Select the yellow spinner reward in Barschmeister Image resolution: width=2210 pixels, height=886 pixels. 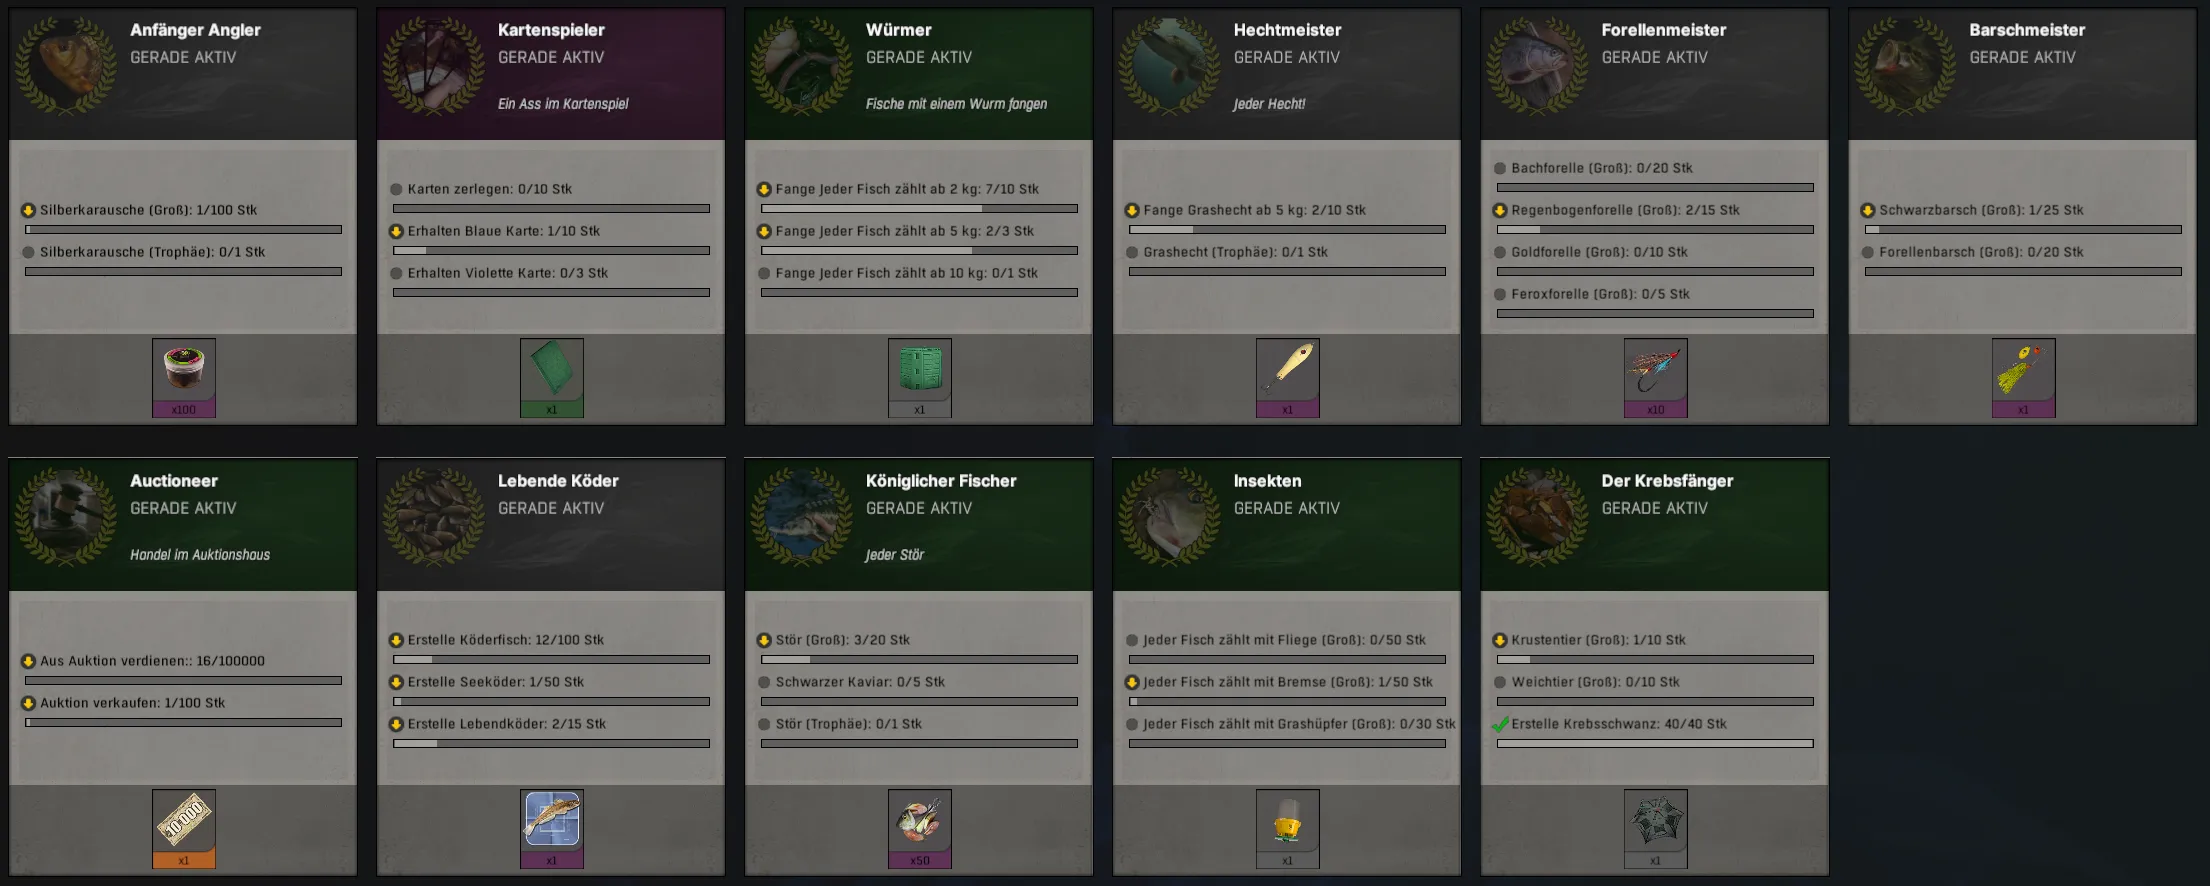pyautogui.click(x=2024, y=377)
